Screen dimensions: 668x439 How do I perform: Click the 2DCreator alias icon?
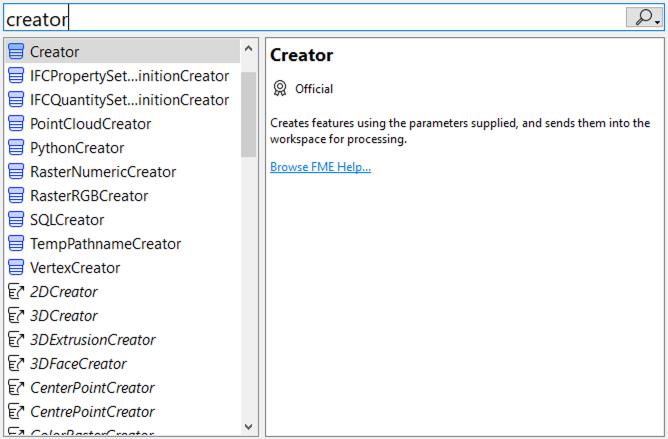16,292
